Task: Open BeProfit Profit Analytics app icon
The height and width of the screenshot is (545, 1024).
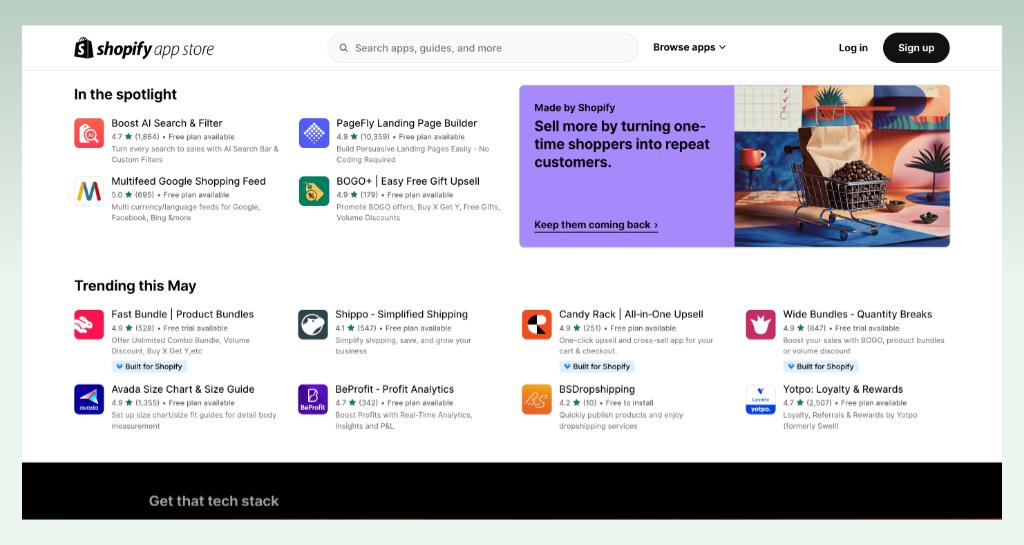Action: coord(313,399)
